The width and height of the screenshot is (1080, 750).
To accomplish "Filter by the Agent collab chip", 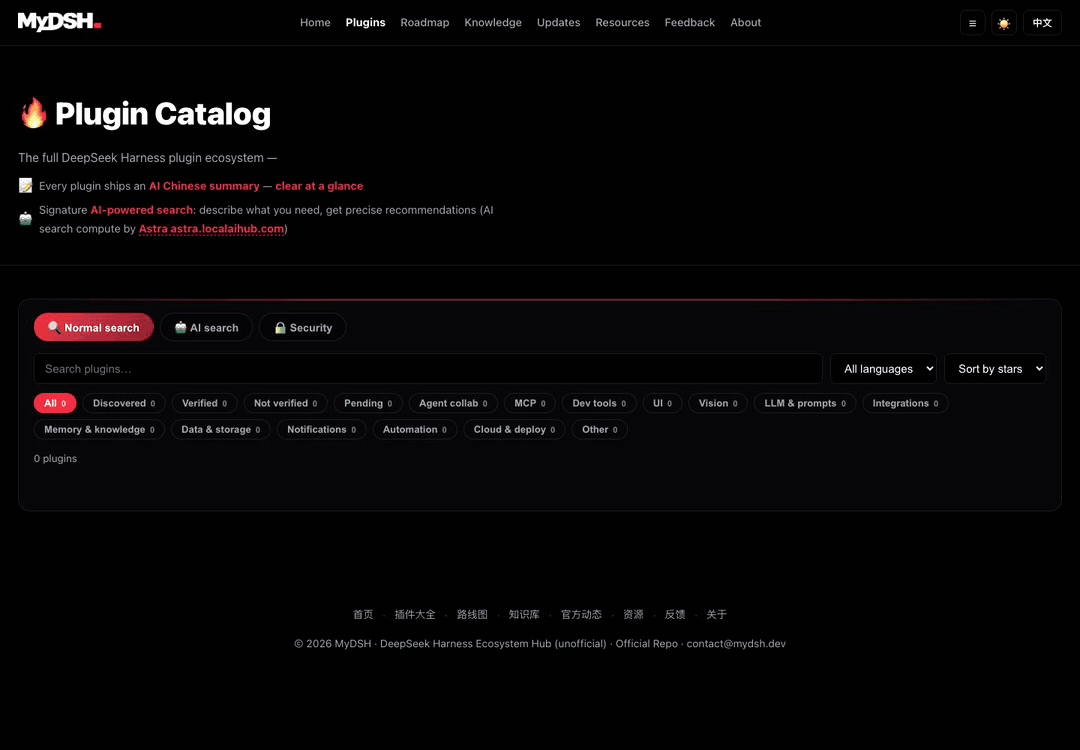I will pos(453,403).
